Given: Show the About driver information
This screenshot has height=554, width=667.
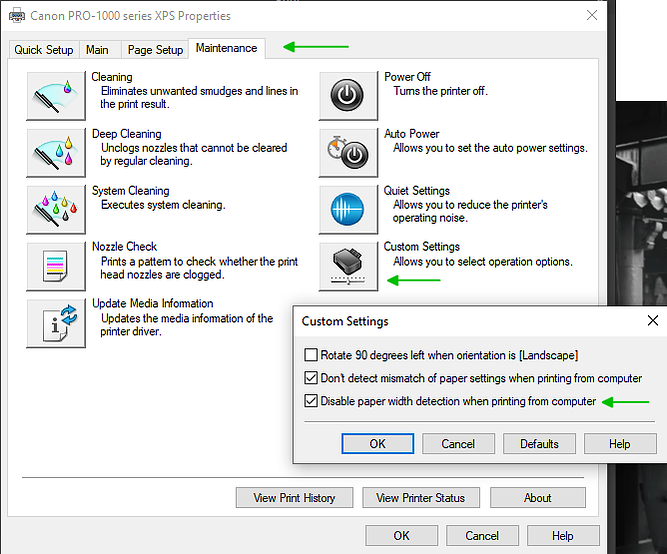Looking at the screenshot, I should point(538,497).
